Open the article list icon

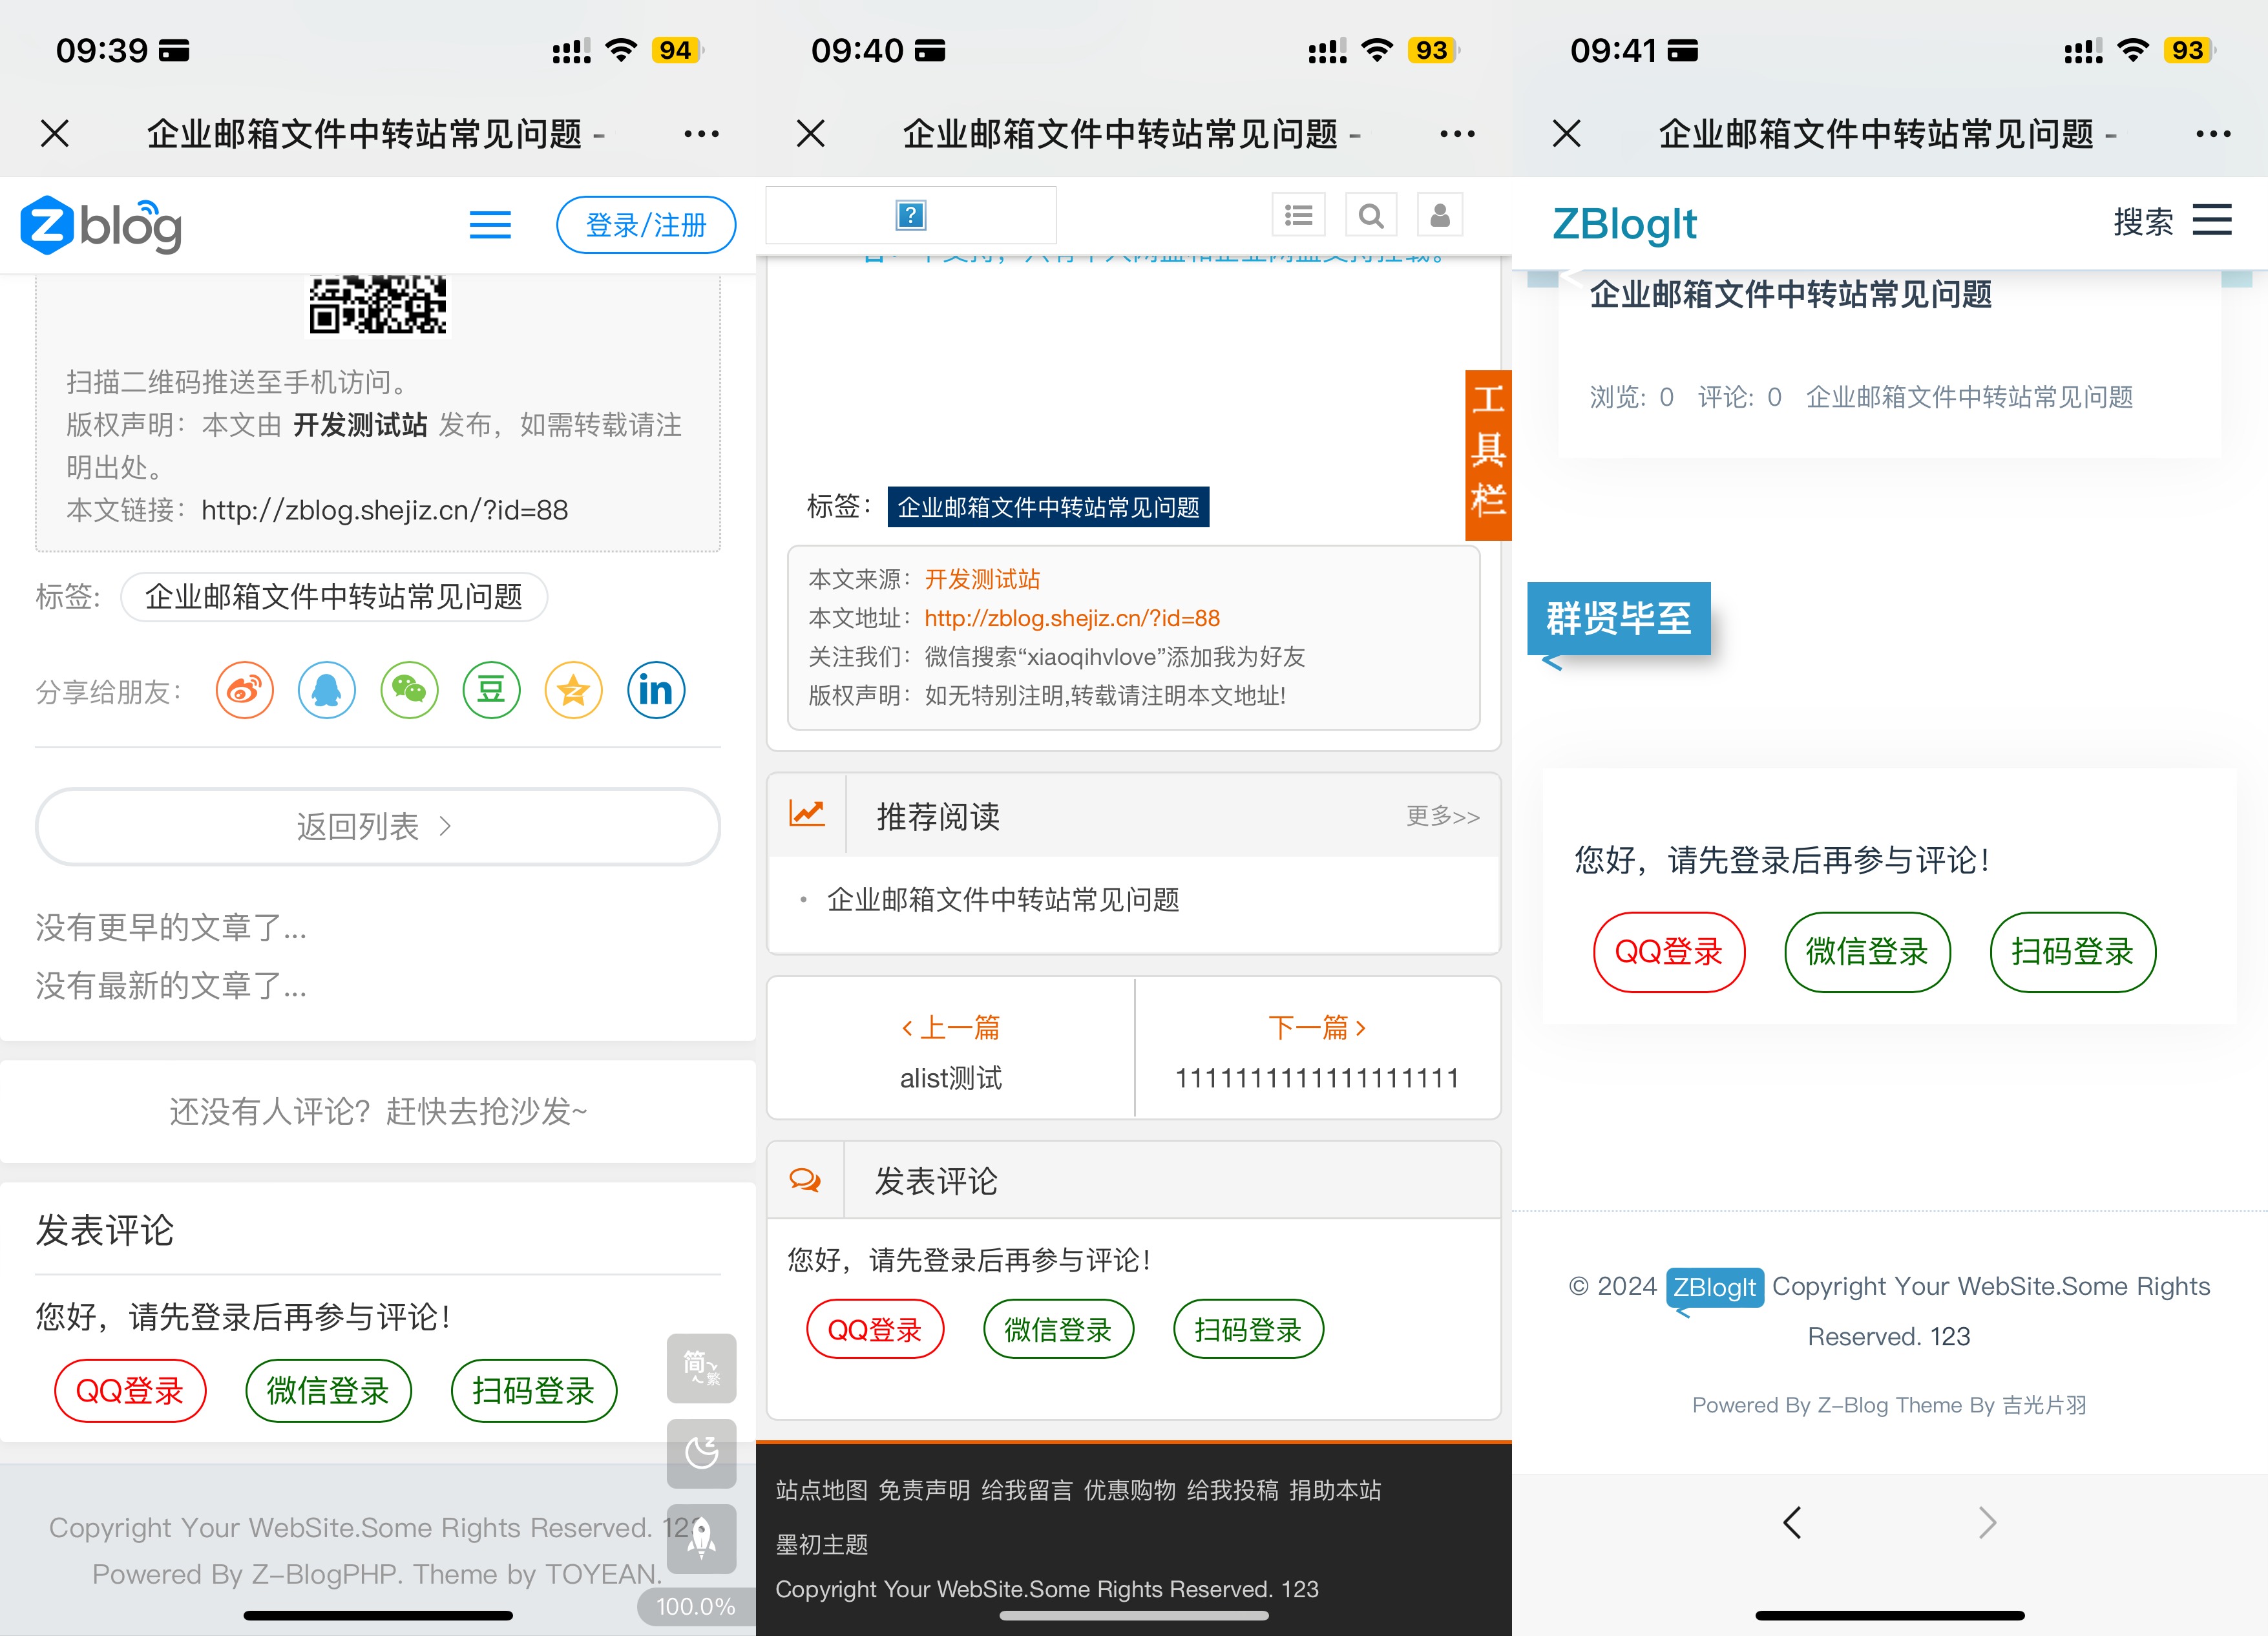pyautogui.click(x=1298, y=214)
